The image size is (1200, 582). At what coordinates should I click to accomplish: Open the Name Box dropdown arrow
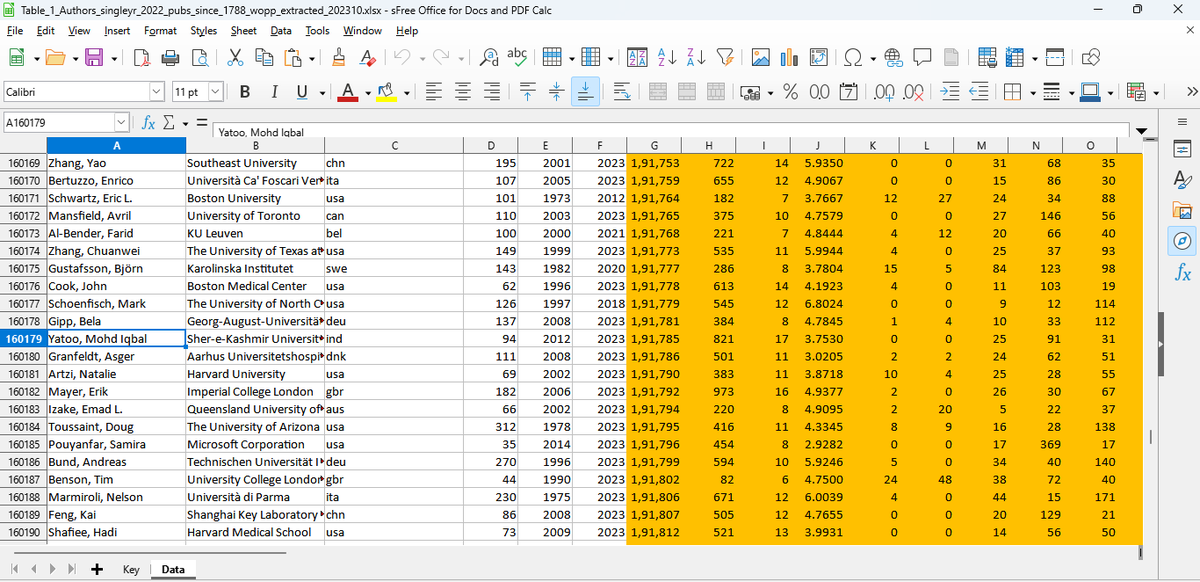121,123
